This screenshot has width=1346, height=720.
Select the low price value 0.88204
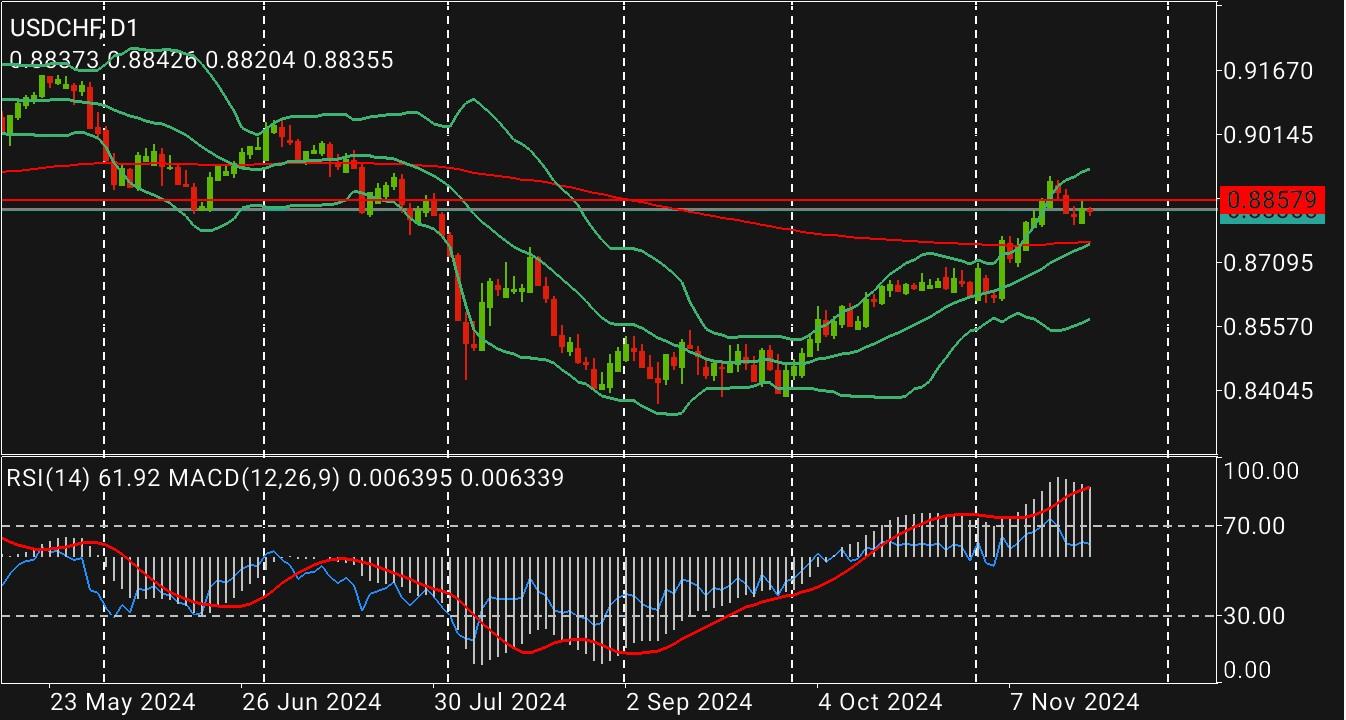[x=250, y=60]
